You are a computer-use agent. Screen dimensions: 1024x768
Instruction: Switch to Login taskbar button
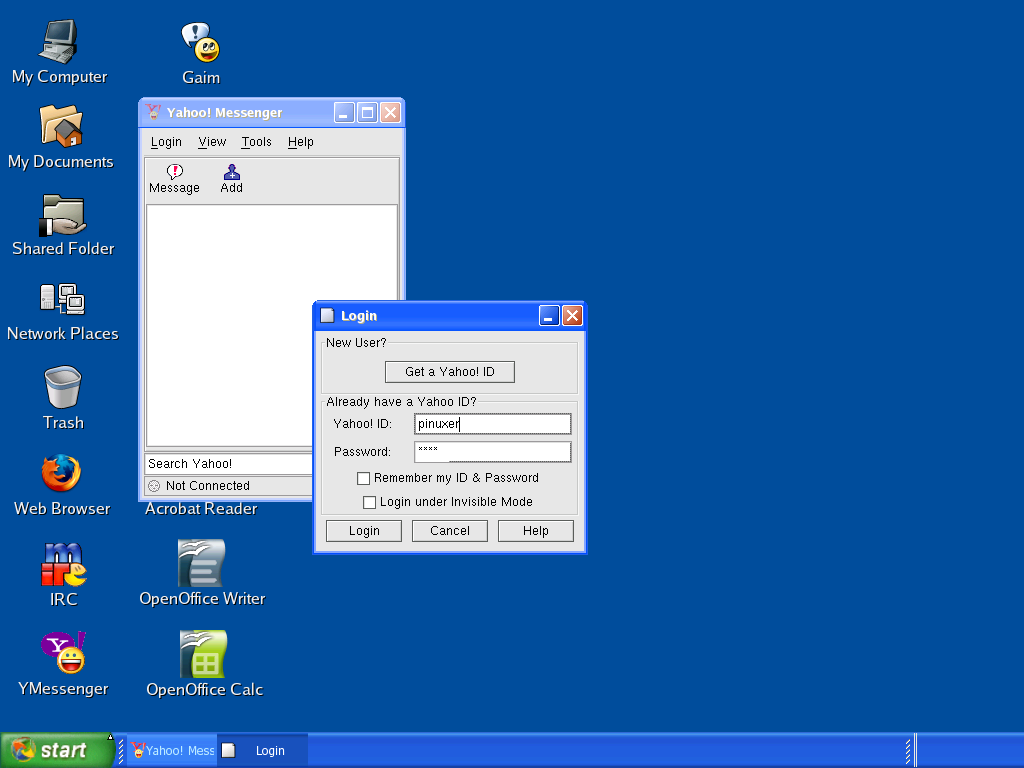coord(263,750)
